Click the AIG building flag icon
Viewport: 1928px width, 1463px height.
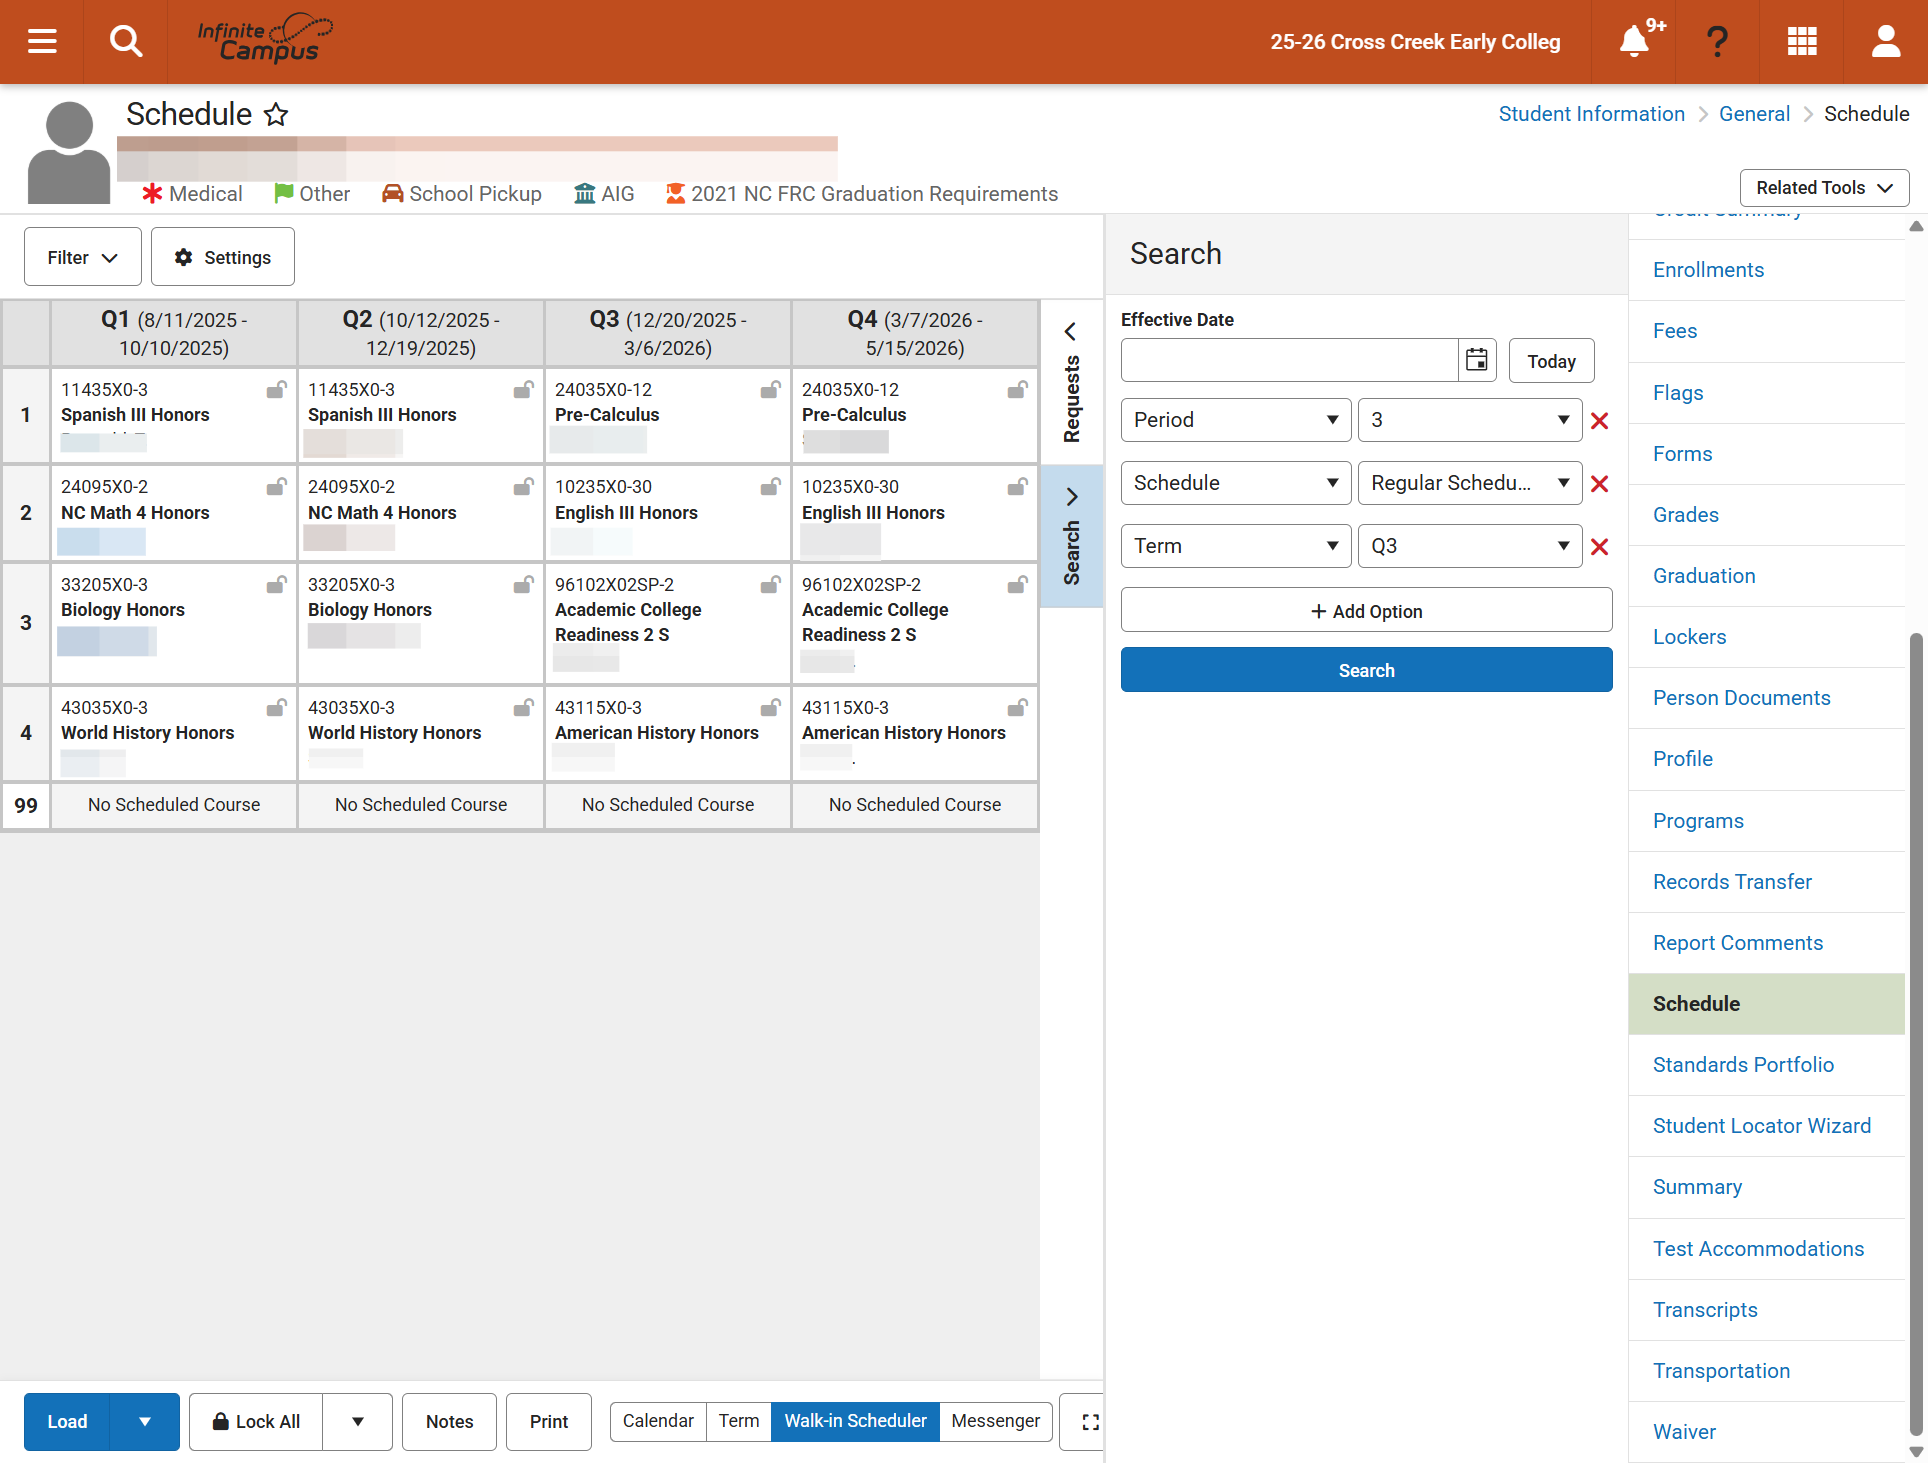(x=584, y=194)
